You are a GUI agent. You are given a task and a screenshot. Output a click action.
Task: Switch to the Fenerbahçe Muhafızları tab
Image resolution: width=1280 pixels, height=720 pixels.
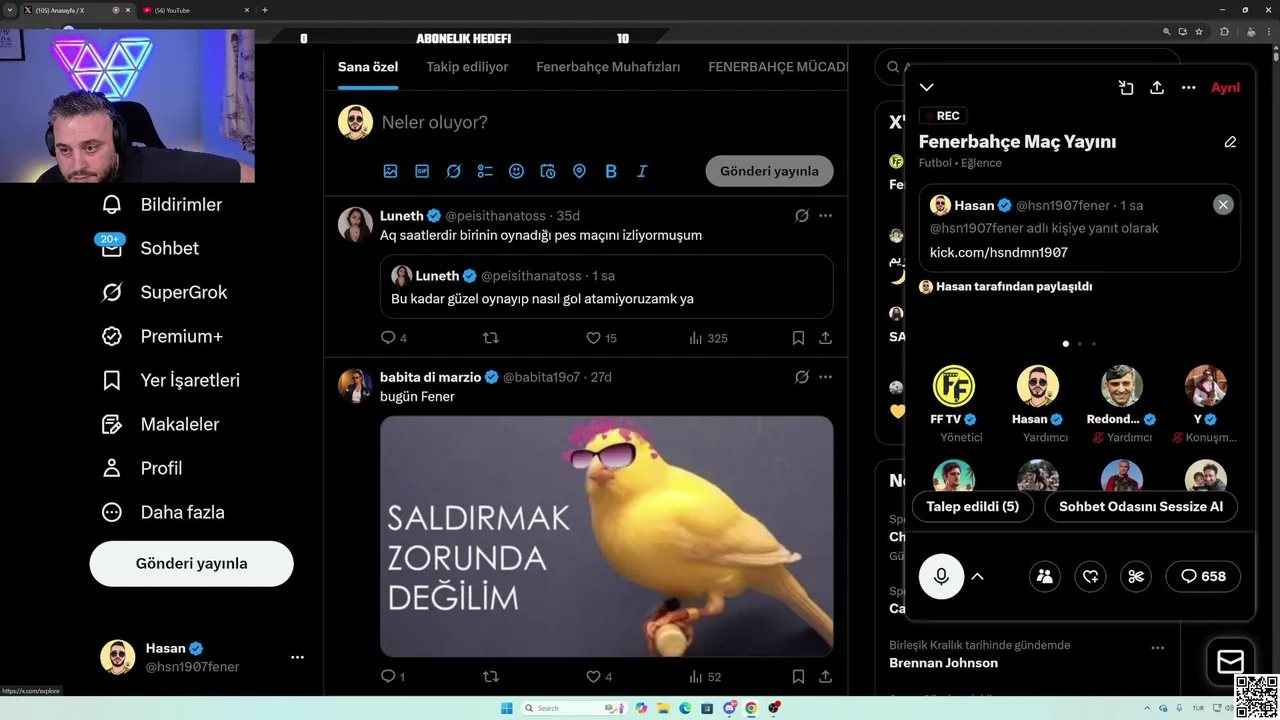[x=608, y=67]
